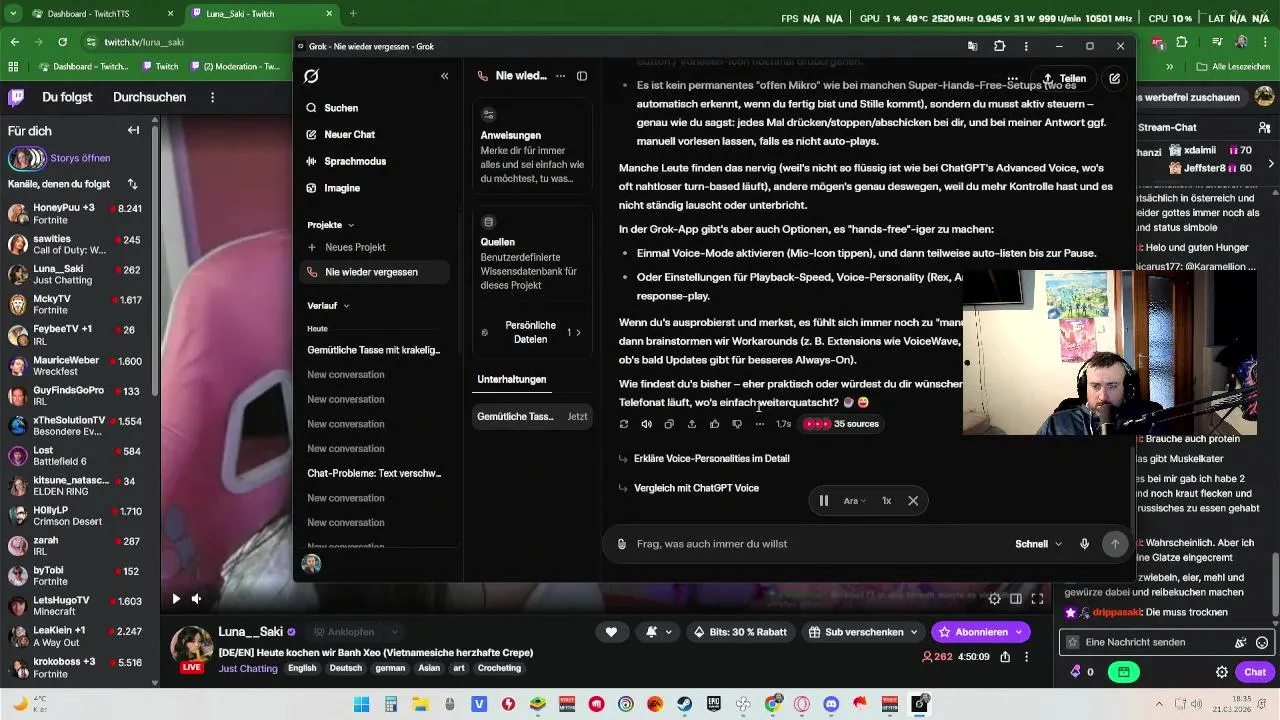
Task: Close the voice playback bar
Action: coord(913,501)
